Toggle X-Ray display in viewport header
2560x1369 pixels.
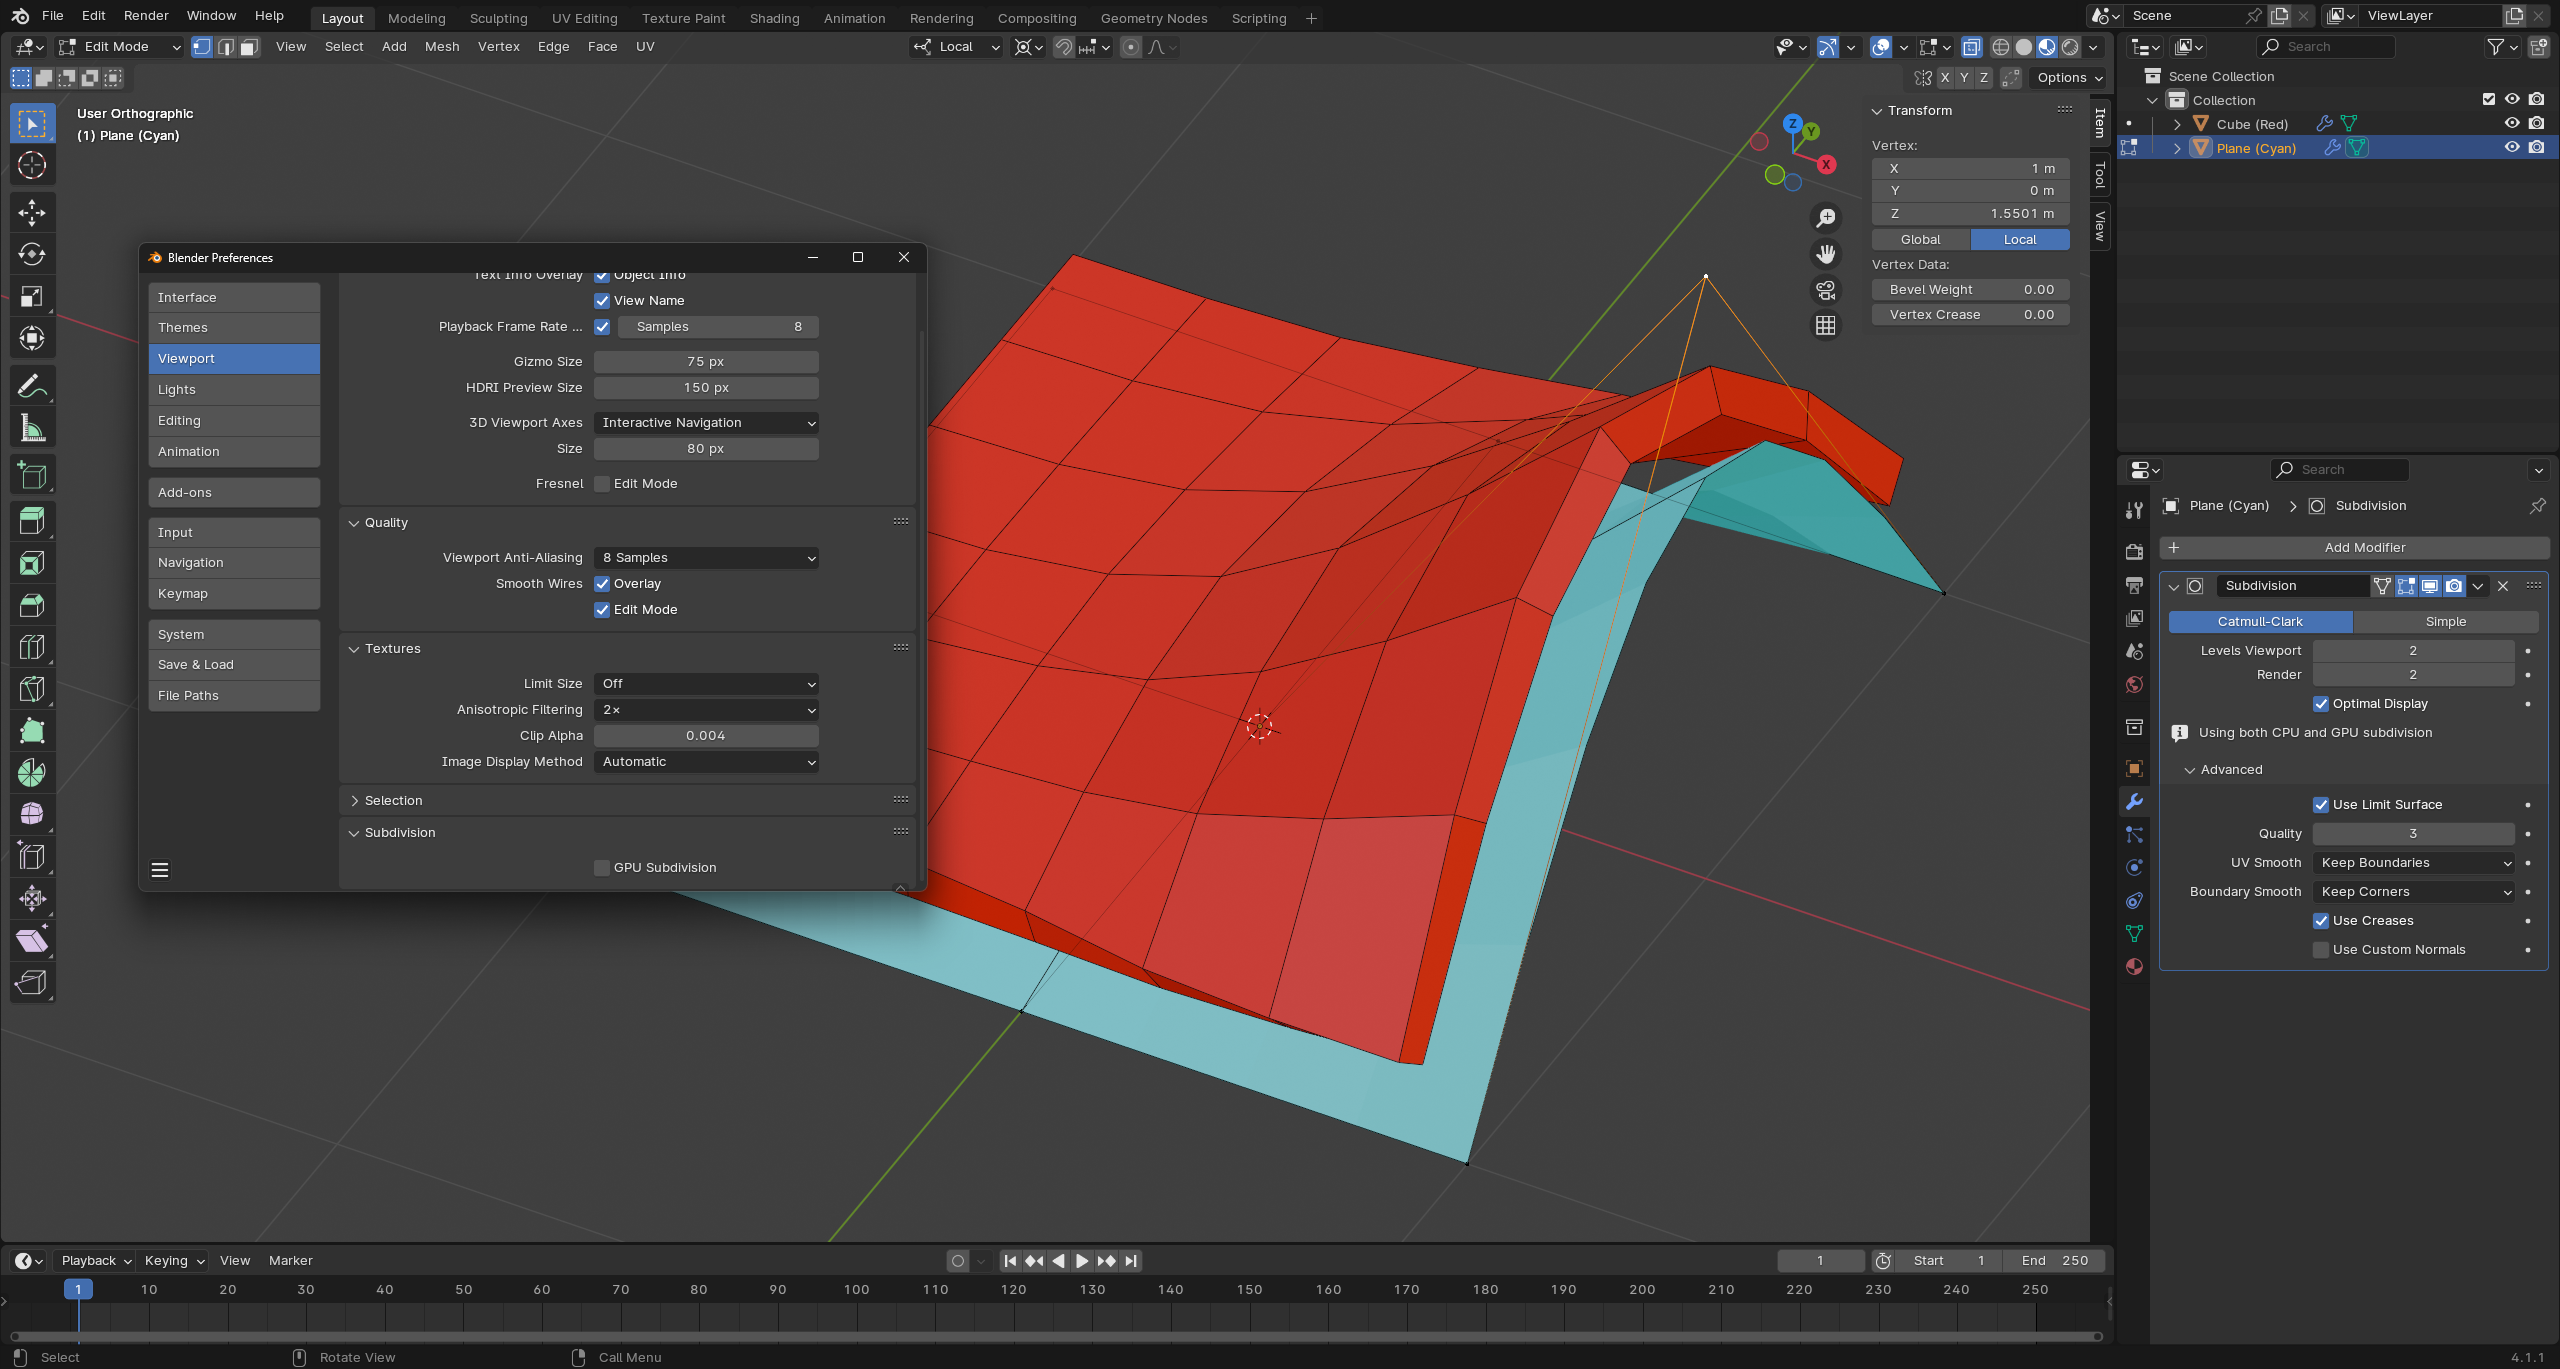[1971, 47]
